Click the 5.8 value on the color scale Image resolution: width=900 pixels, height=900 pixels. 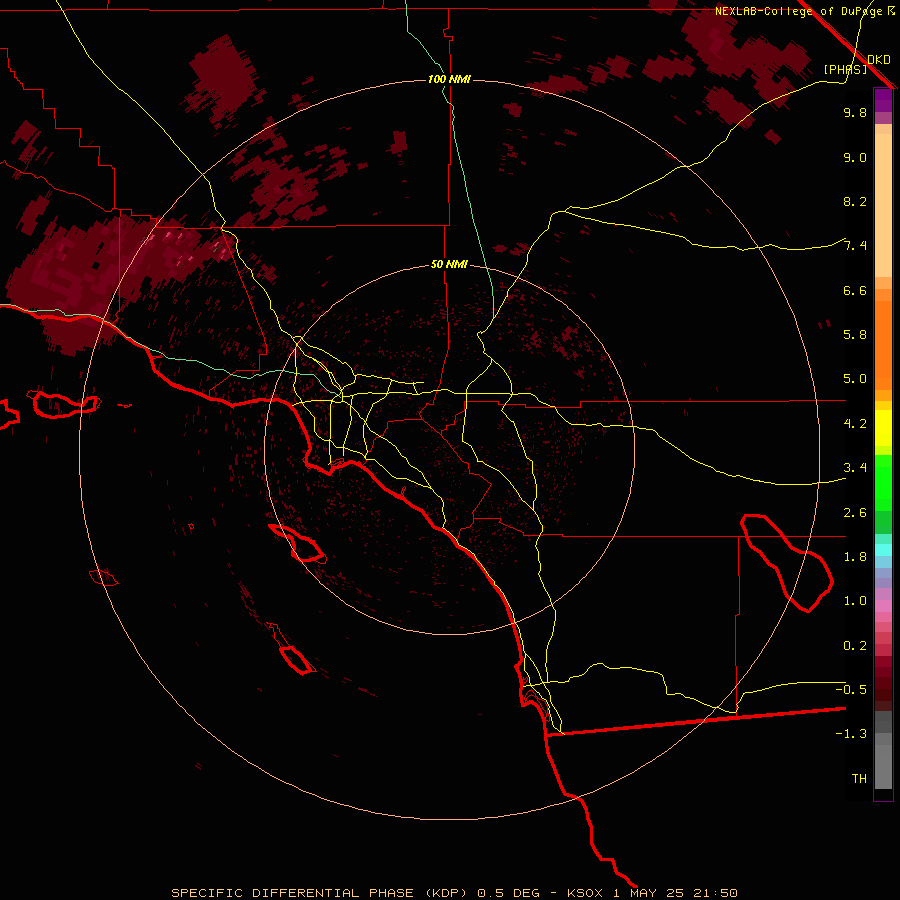855,335
